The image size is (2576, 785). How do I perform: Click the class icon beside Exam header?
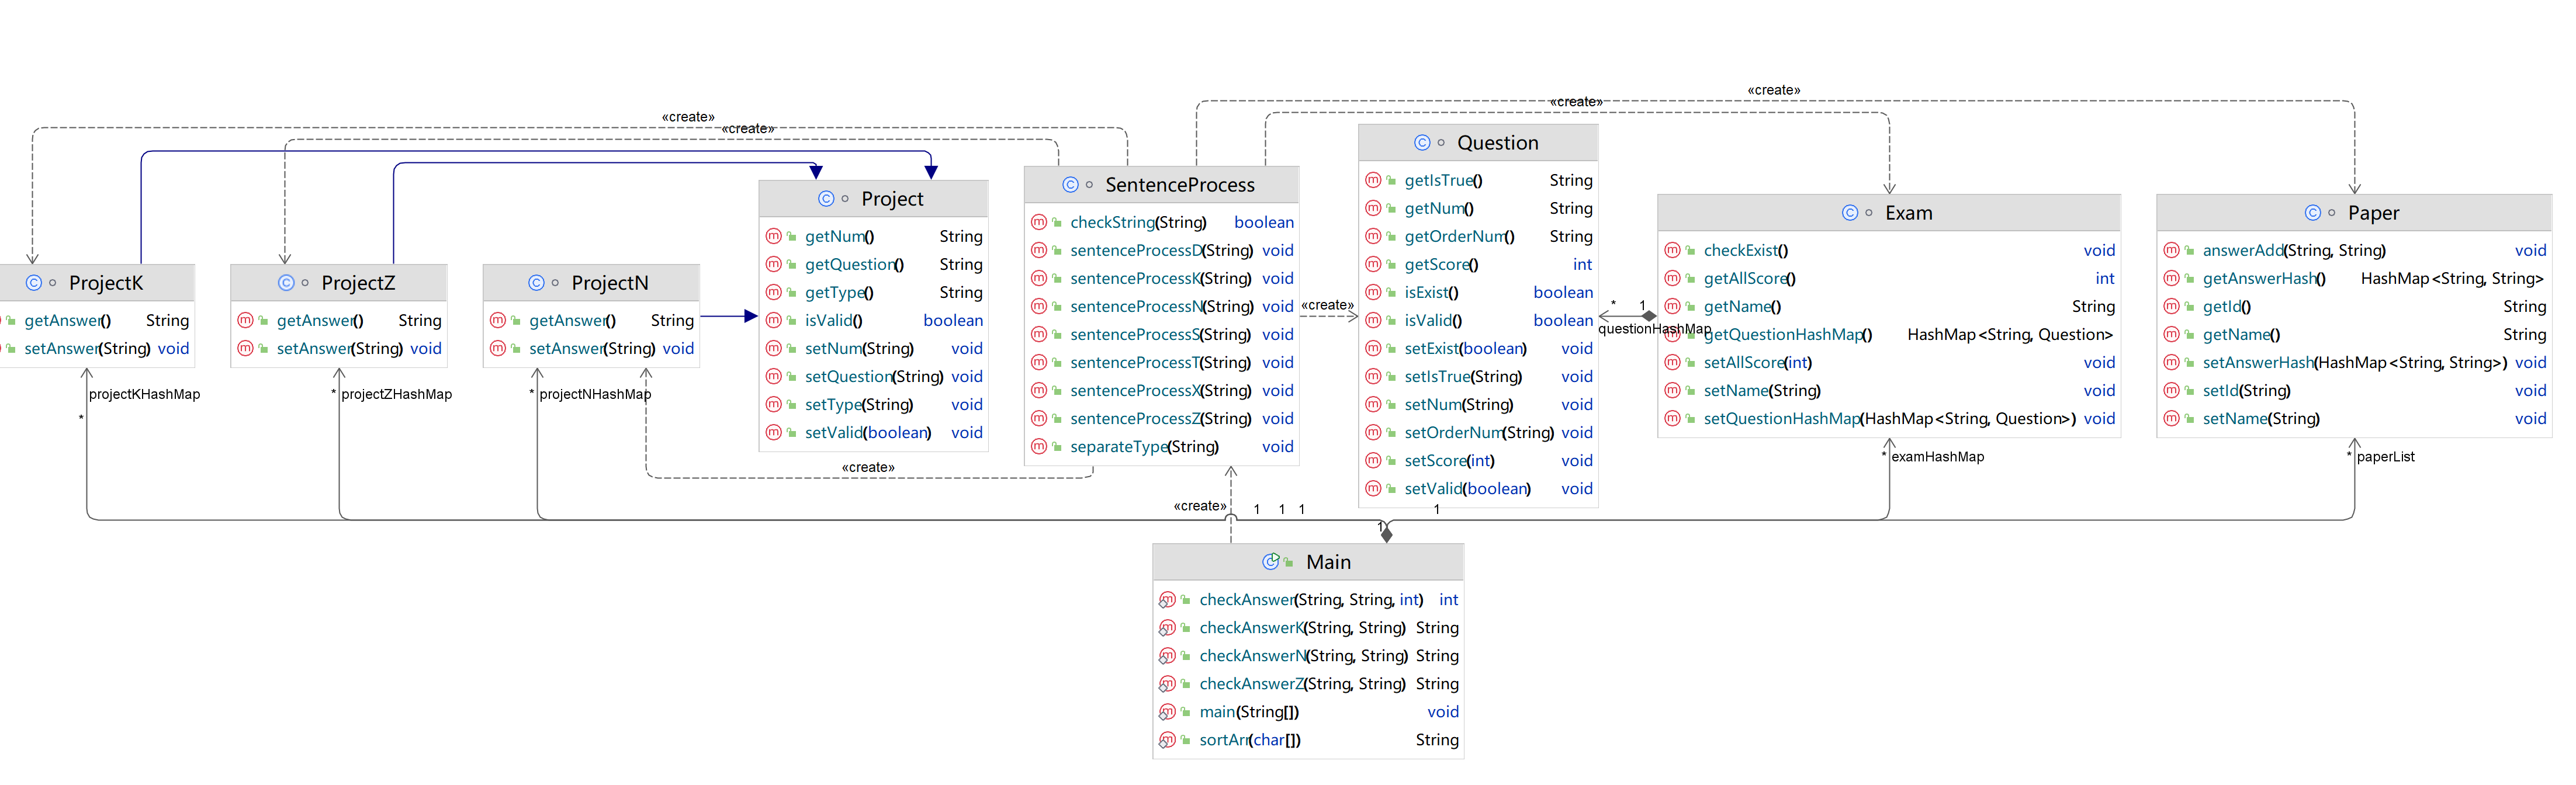pos(1849,213)
